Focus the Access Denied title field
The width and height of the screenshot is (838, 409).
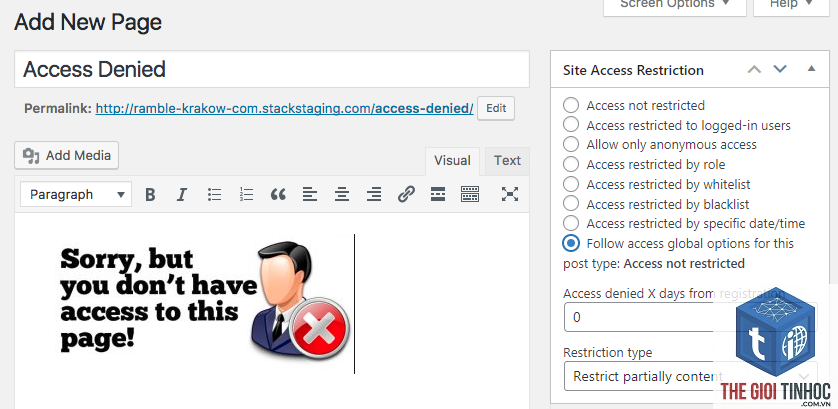(271, 70)
